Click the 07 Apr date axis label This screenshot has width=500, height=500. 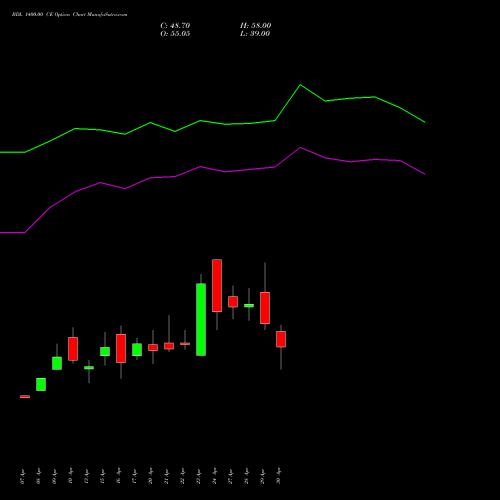[22, 476]
